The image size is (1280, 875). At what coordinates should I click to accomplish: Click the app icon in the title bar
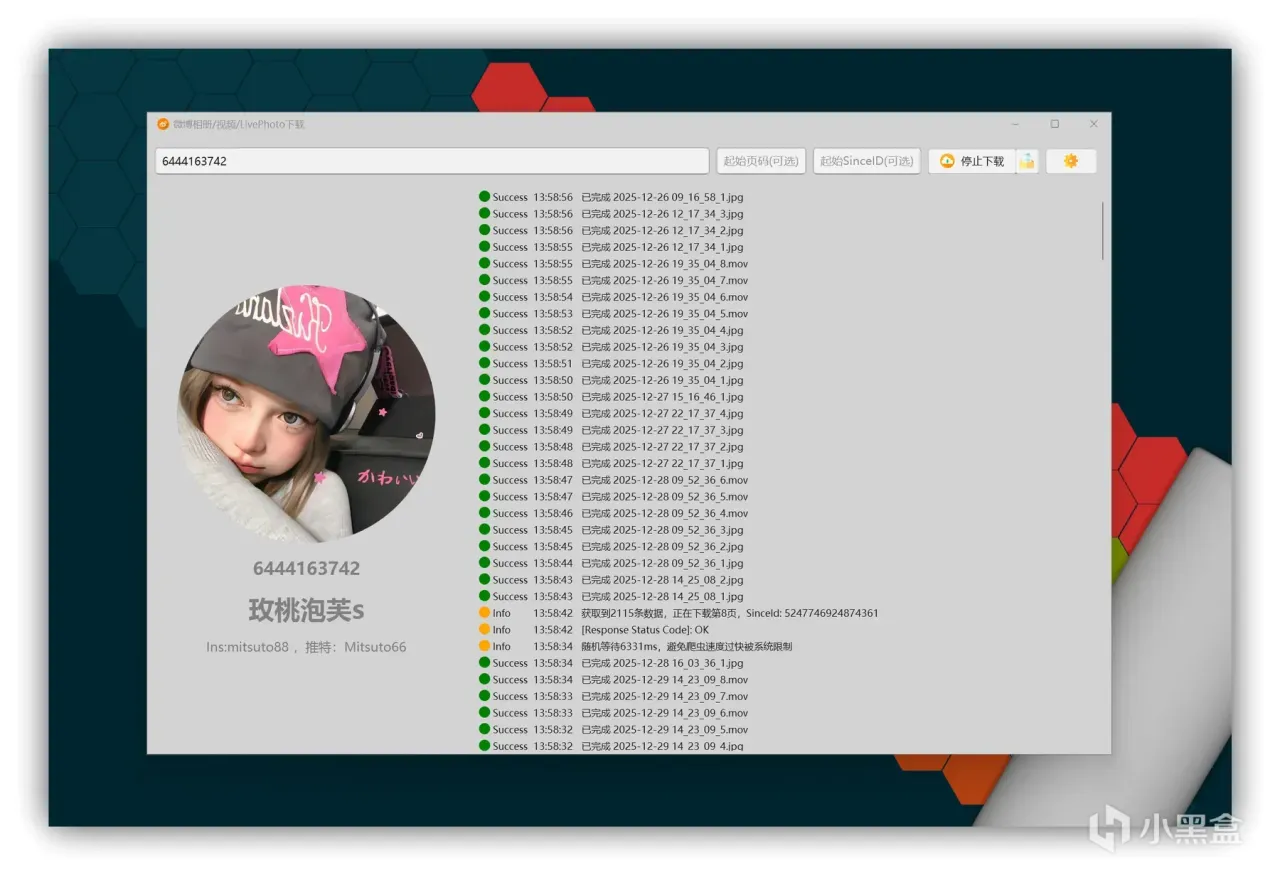click(x=163, y=124)
